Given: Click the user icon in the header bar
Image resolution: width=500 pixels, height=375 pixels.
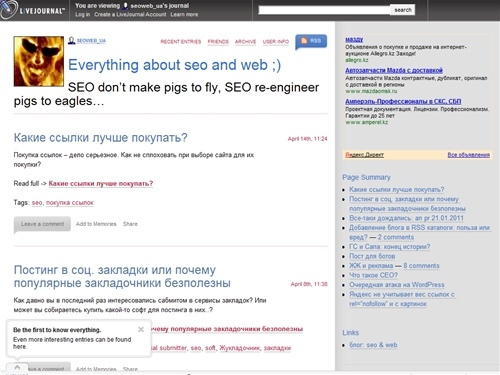Looking at the screenshot, I should (125, 6).
